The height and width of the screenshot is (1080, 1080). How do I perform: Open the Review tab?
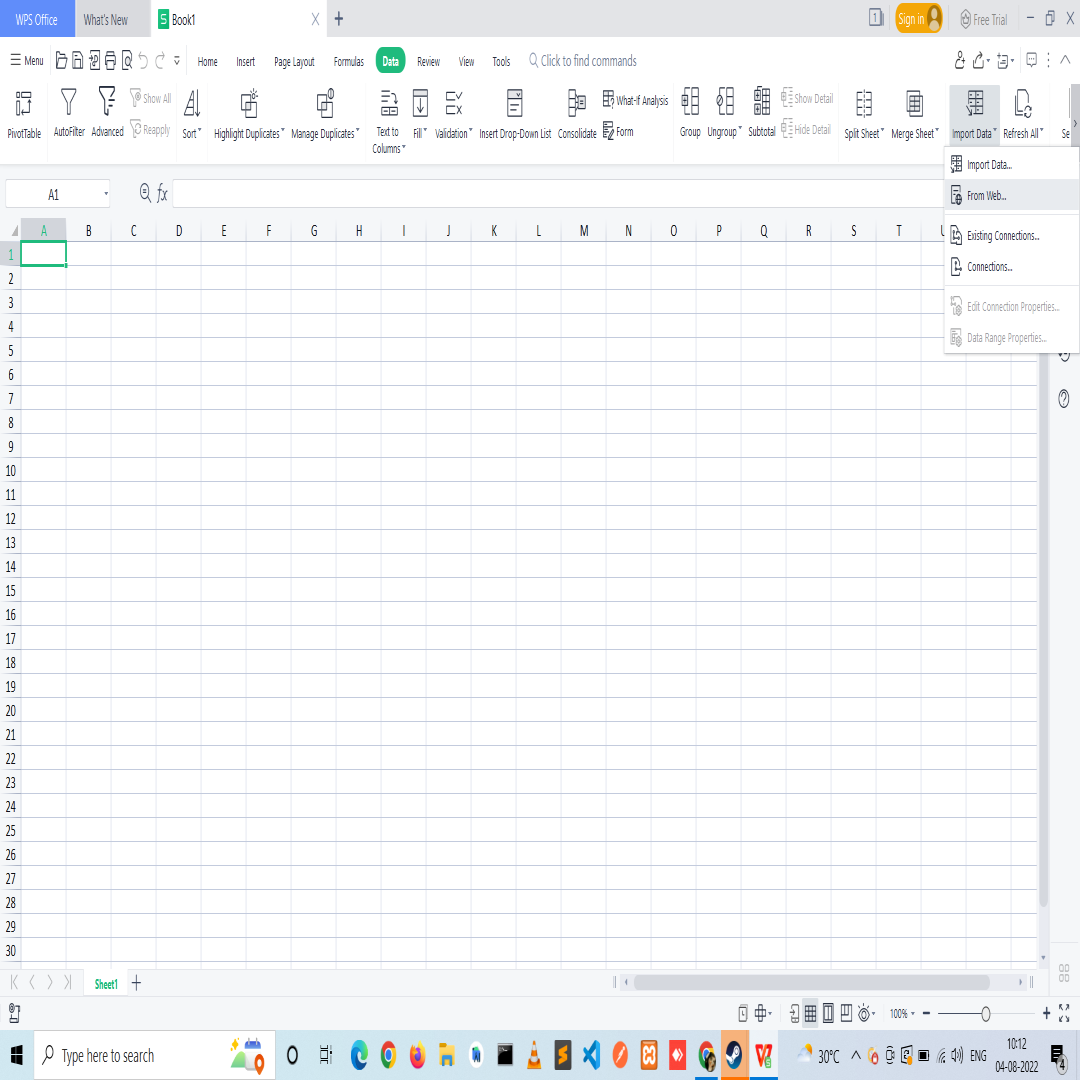428,61
